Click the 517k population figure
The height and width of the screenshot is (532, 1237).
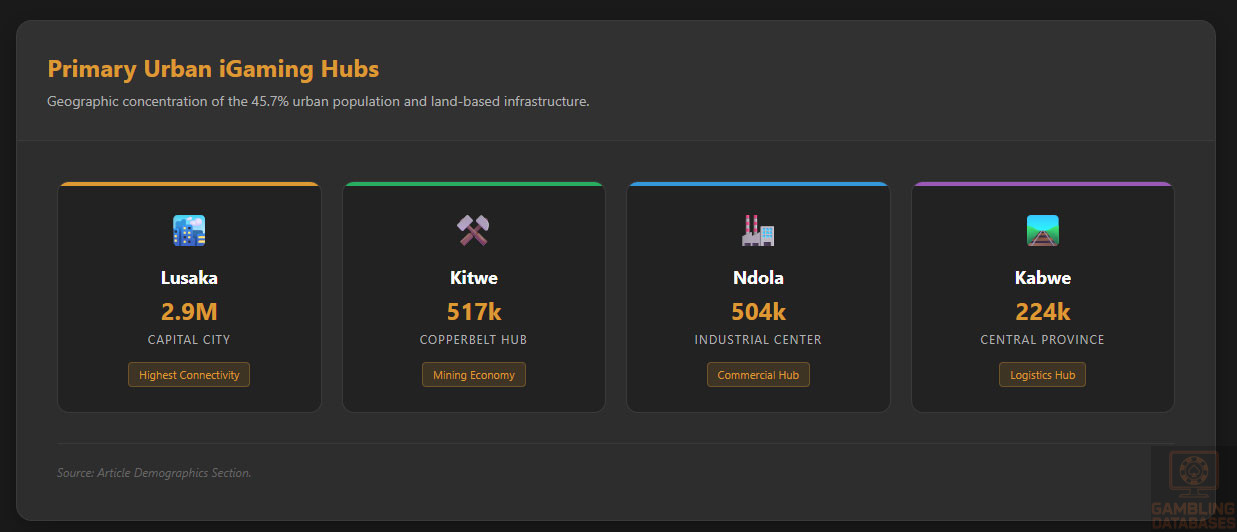473,311
